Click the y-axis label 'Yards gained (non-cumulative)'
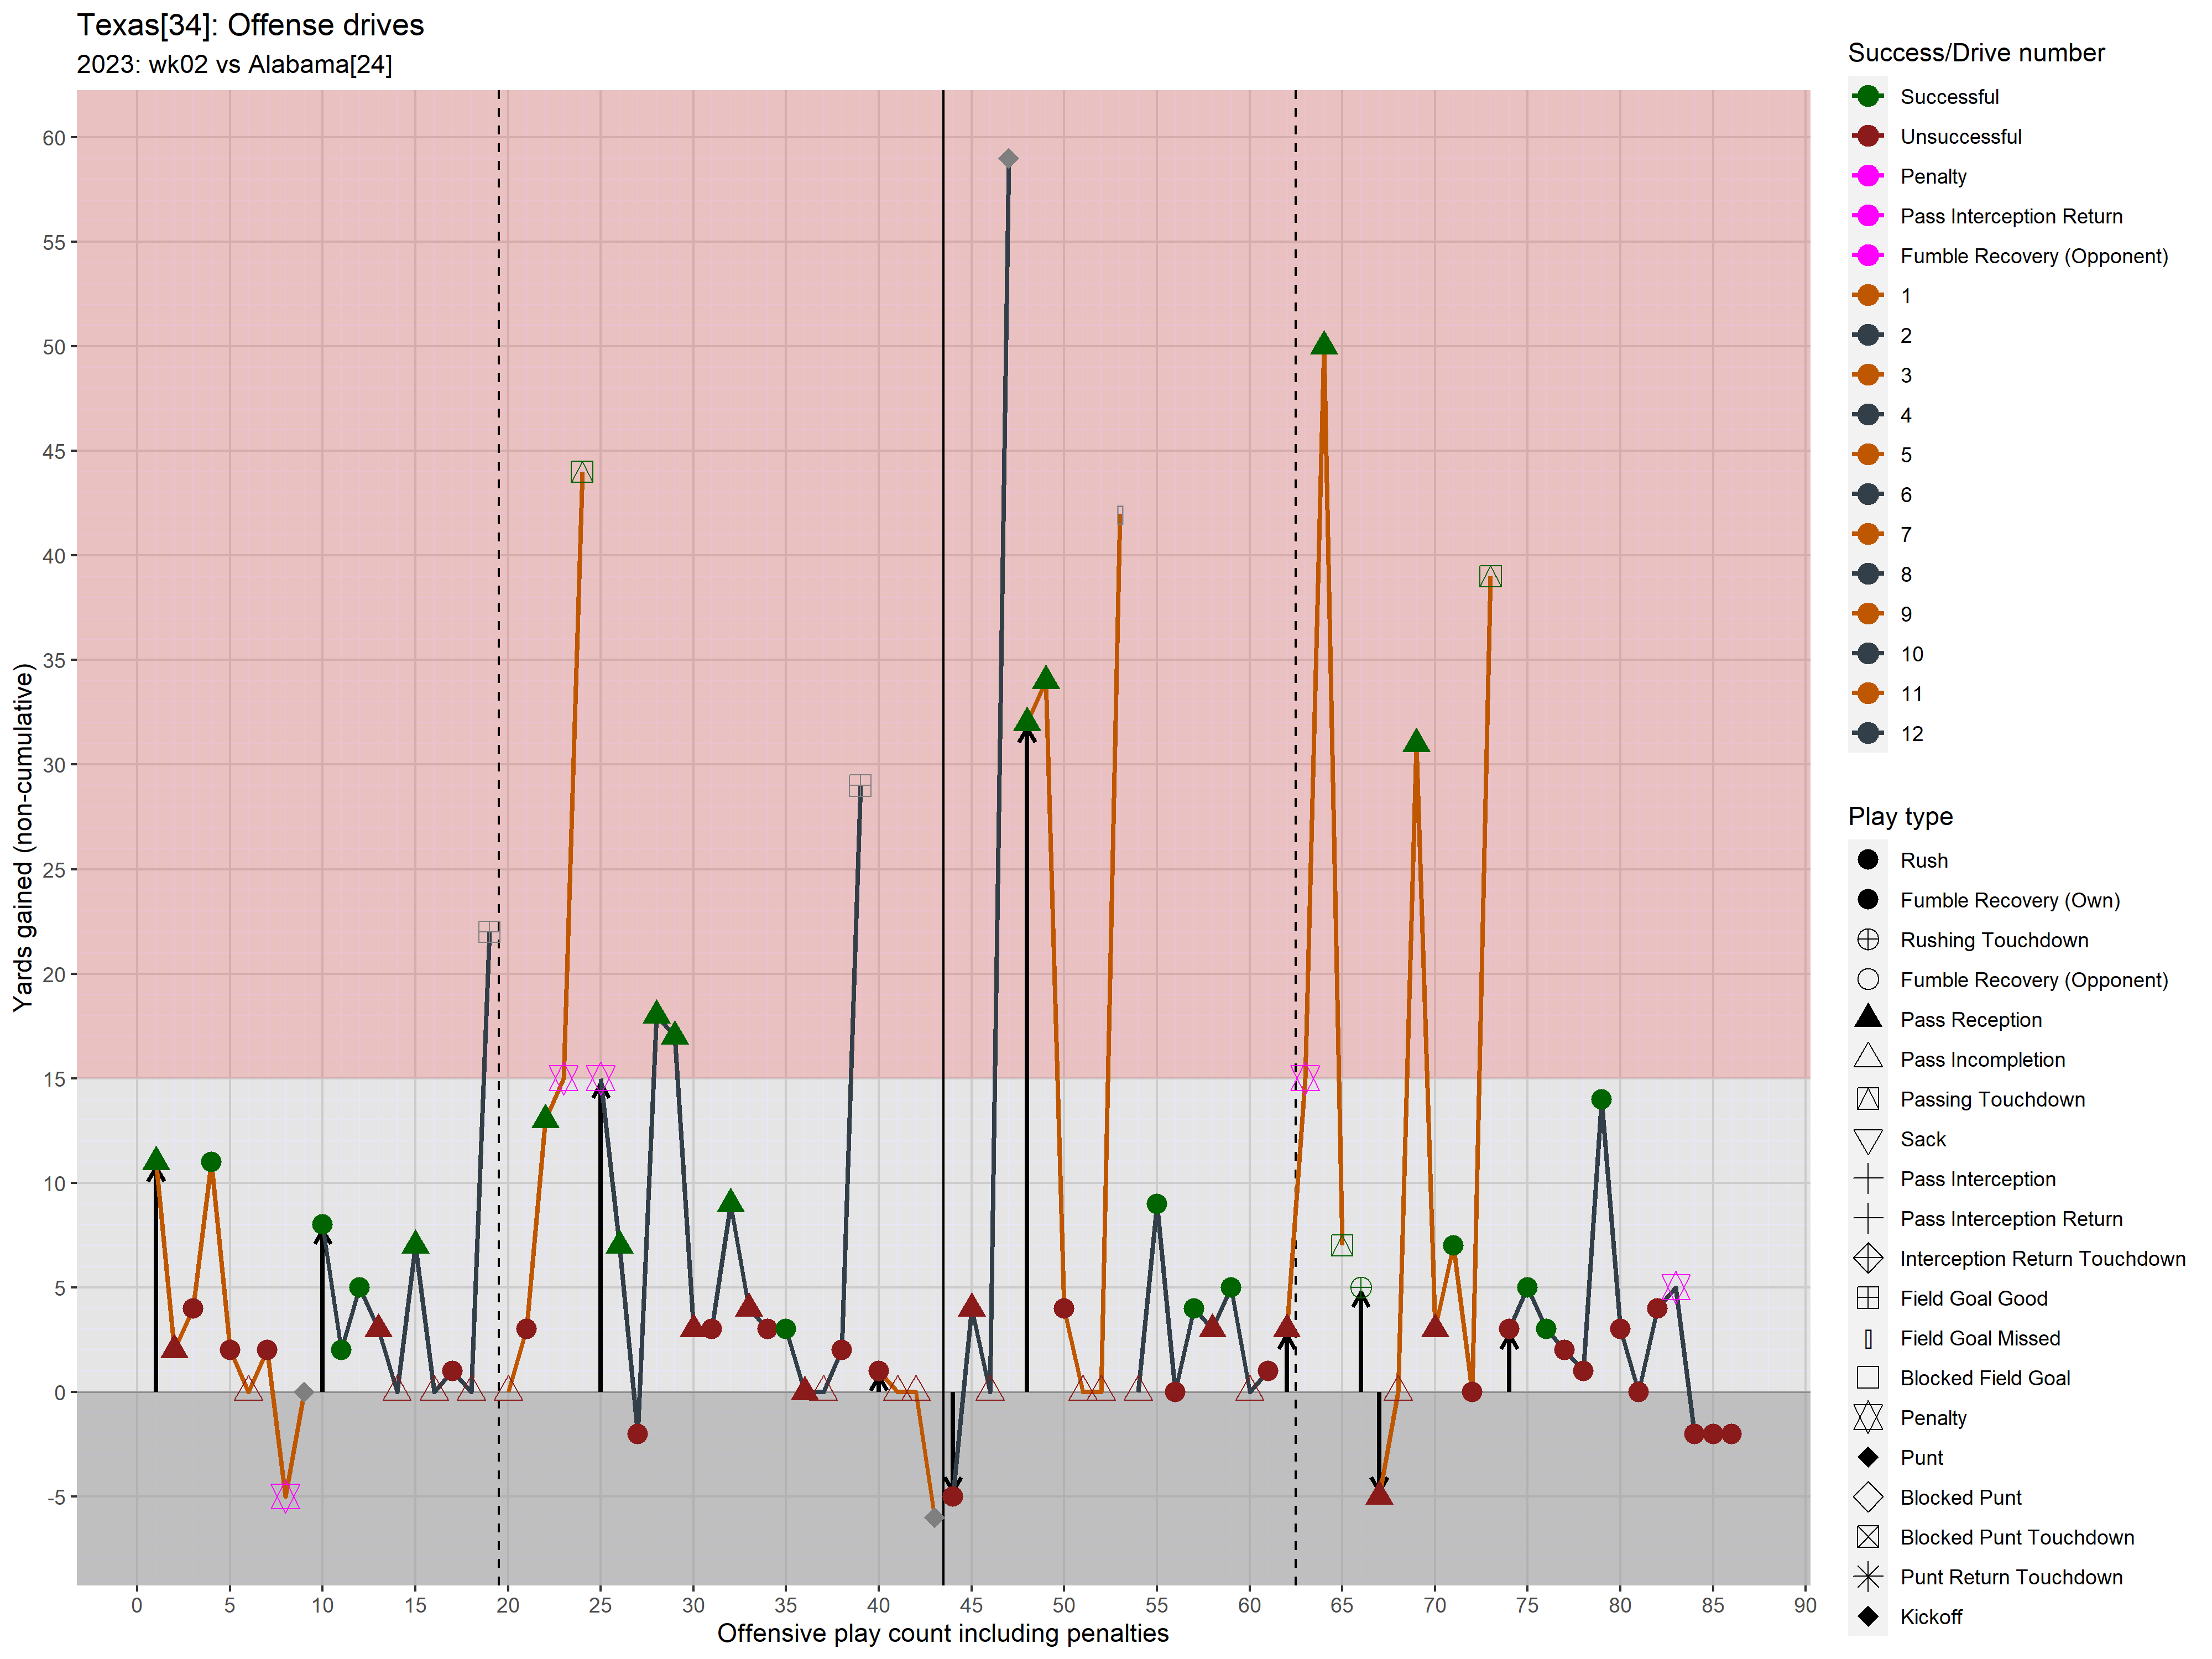Screen dimensions: 2212x1659 click(22, 838)
